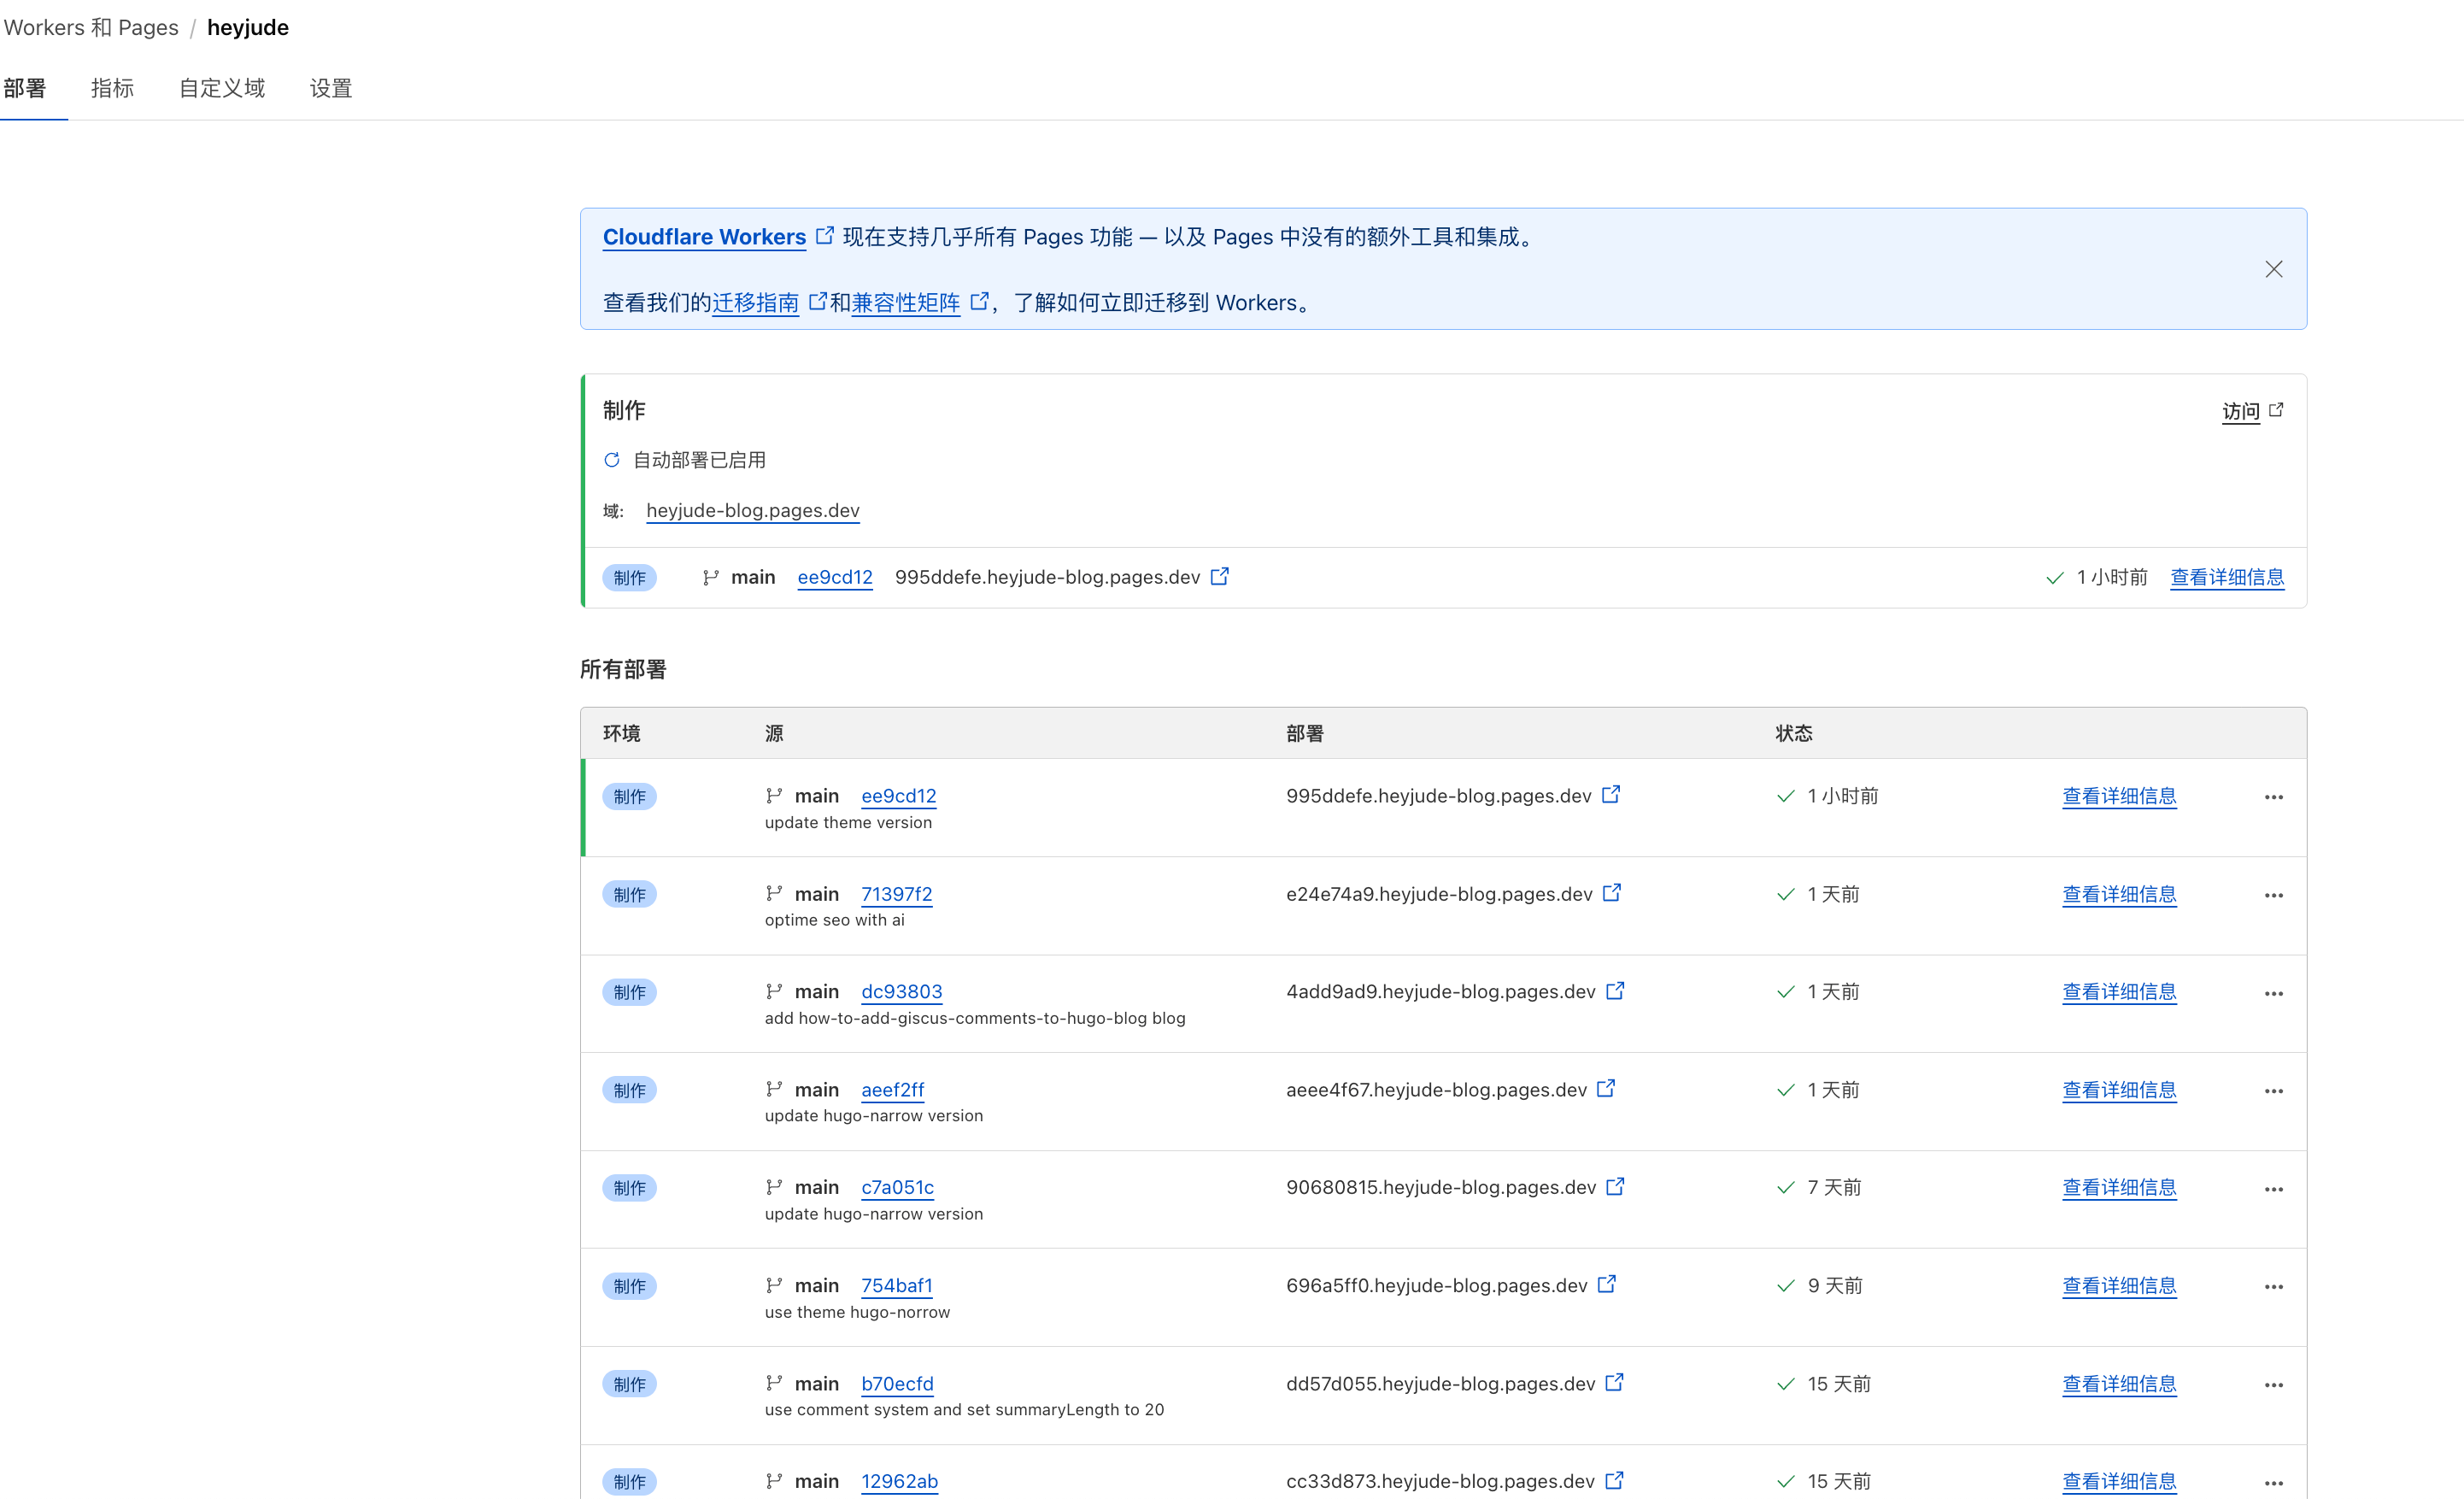2464x1499 pixels.
Task: Open commit 12962ab link
Action: coord(899,1482)
